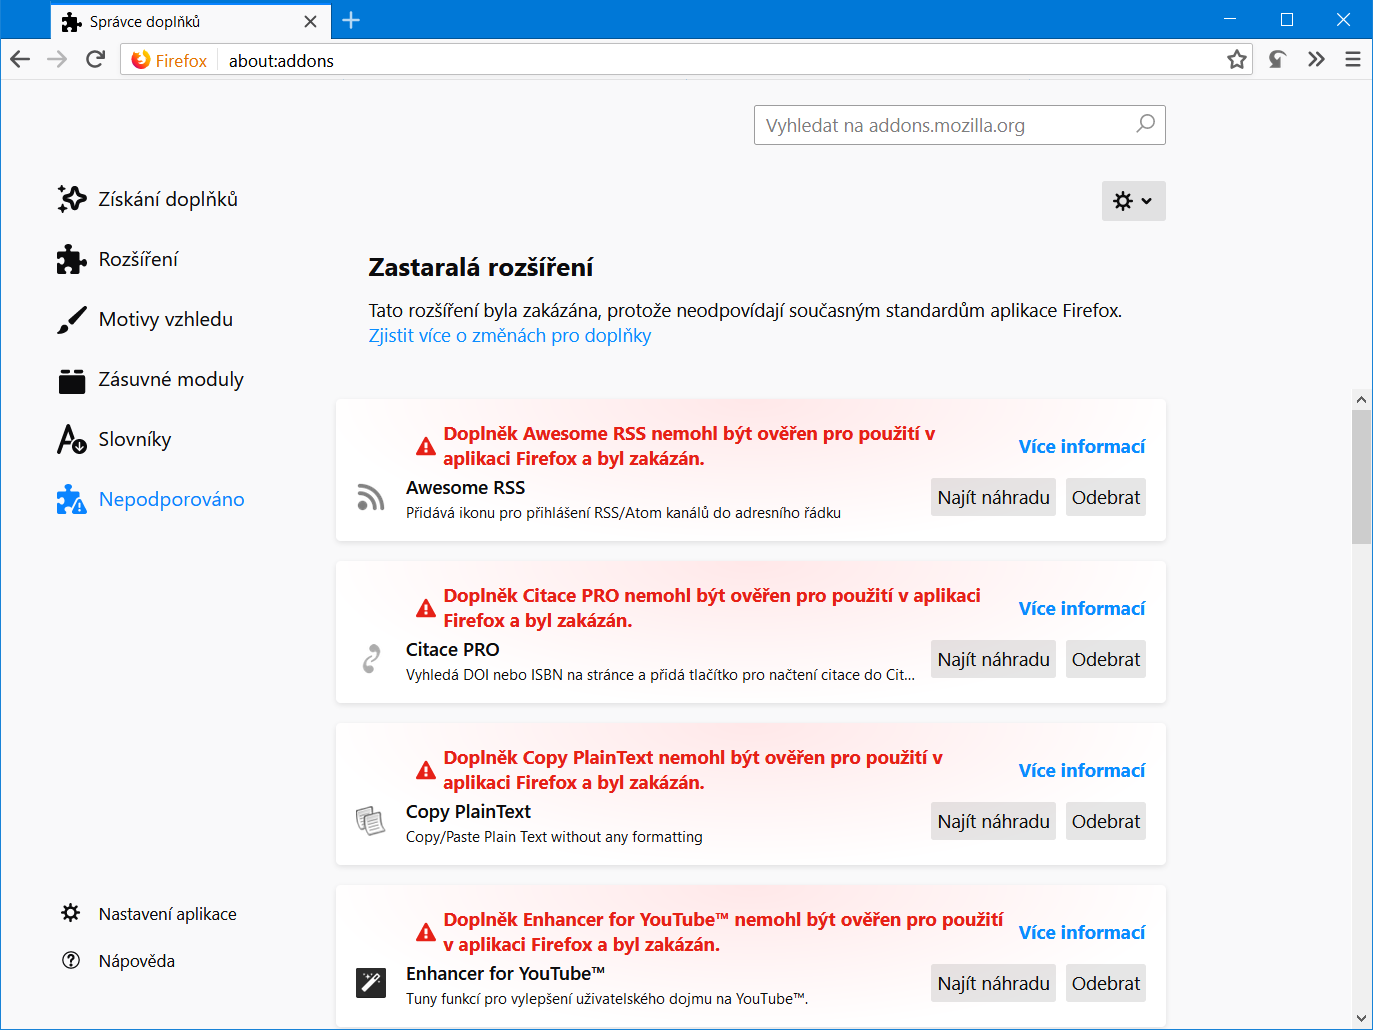Click the Copy PlainText addon icon

pyautogui.click(x=371, y=821)
